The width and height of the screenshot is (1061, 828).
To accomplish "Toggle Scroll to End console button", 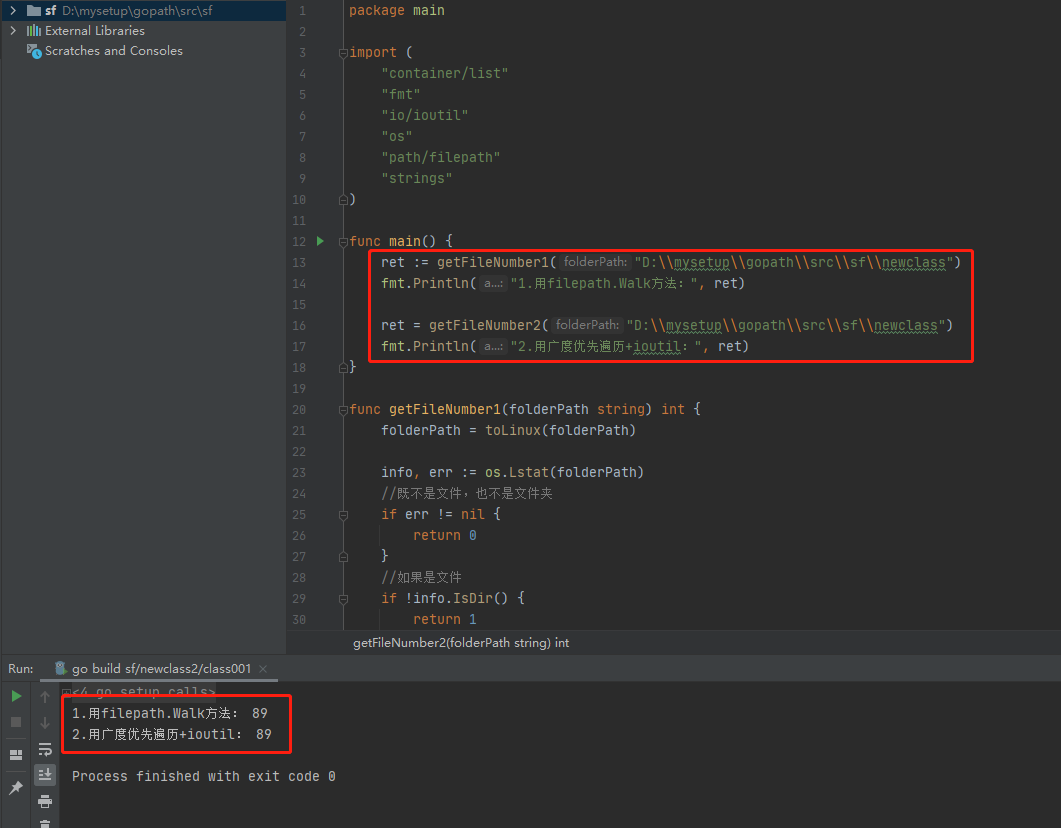I will pyautogui.click(x=45, y=775).
